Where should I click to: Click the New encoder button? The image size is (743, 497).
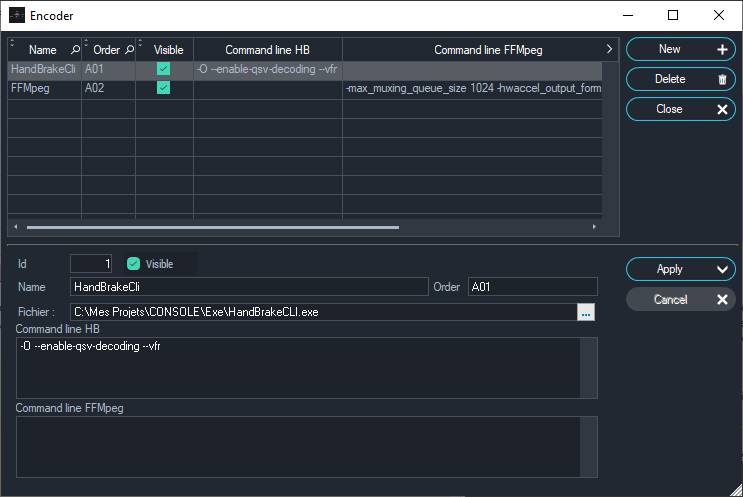click(x=680, y=49)
